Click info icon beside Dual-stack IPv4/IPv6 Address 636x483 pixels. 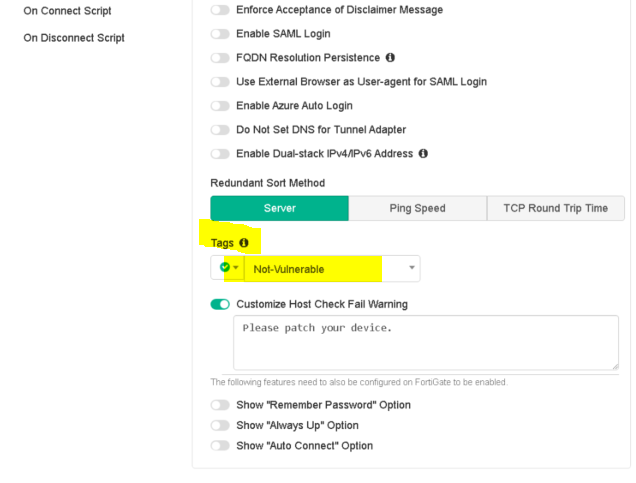click(423, 154)
